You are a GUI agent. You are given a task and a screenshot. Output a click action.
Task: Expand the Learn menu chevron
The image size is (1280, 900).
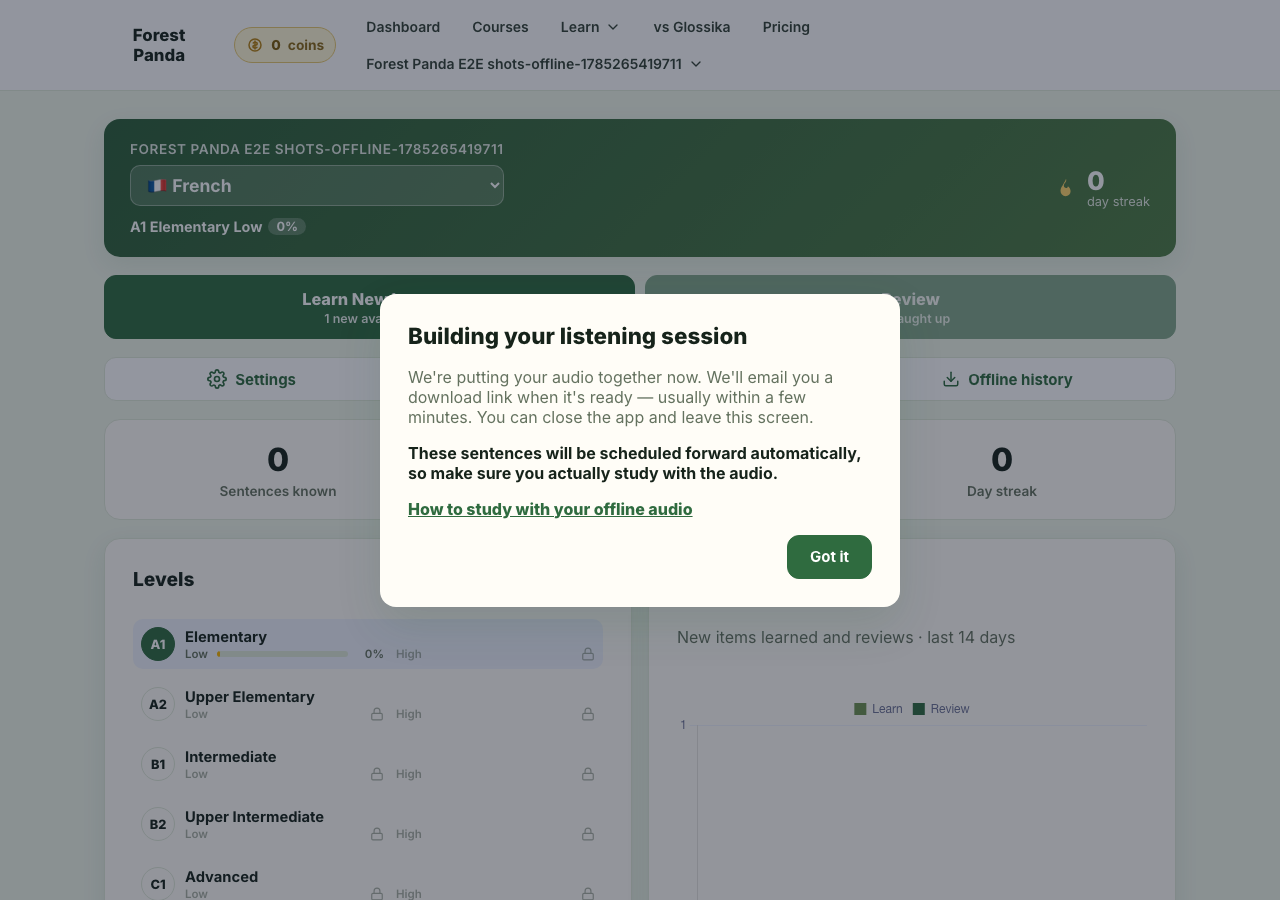tap(613, 27)
